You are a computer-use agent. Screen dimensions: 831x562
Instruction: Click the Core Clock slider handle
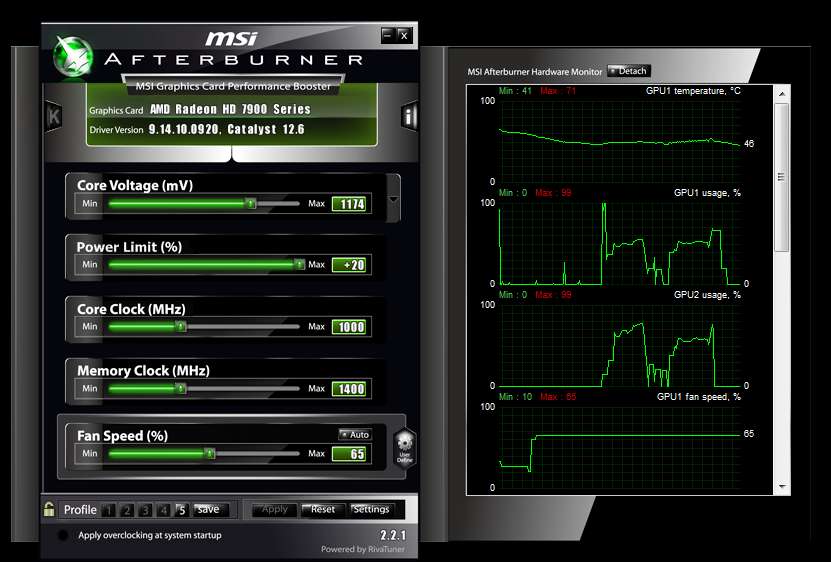click(x=181, y=327)
